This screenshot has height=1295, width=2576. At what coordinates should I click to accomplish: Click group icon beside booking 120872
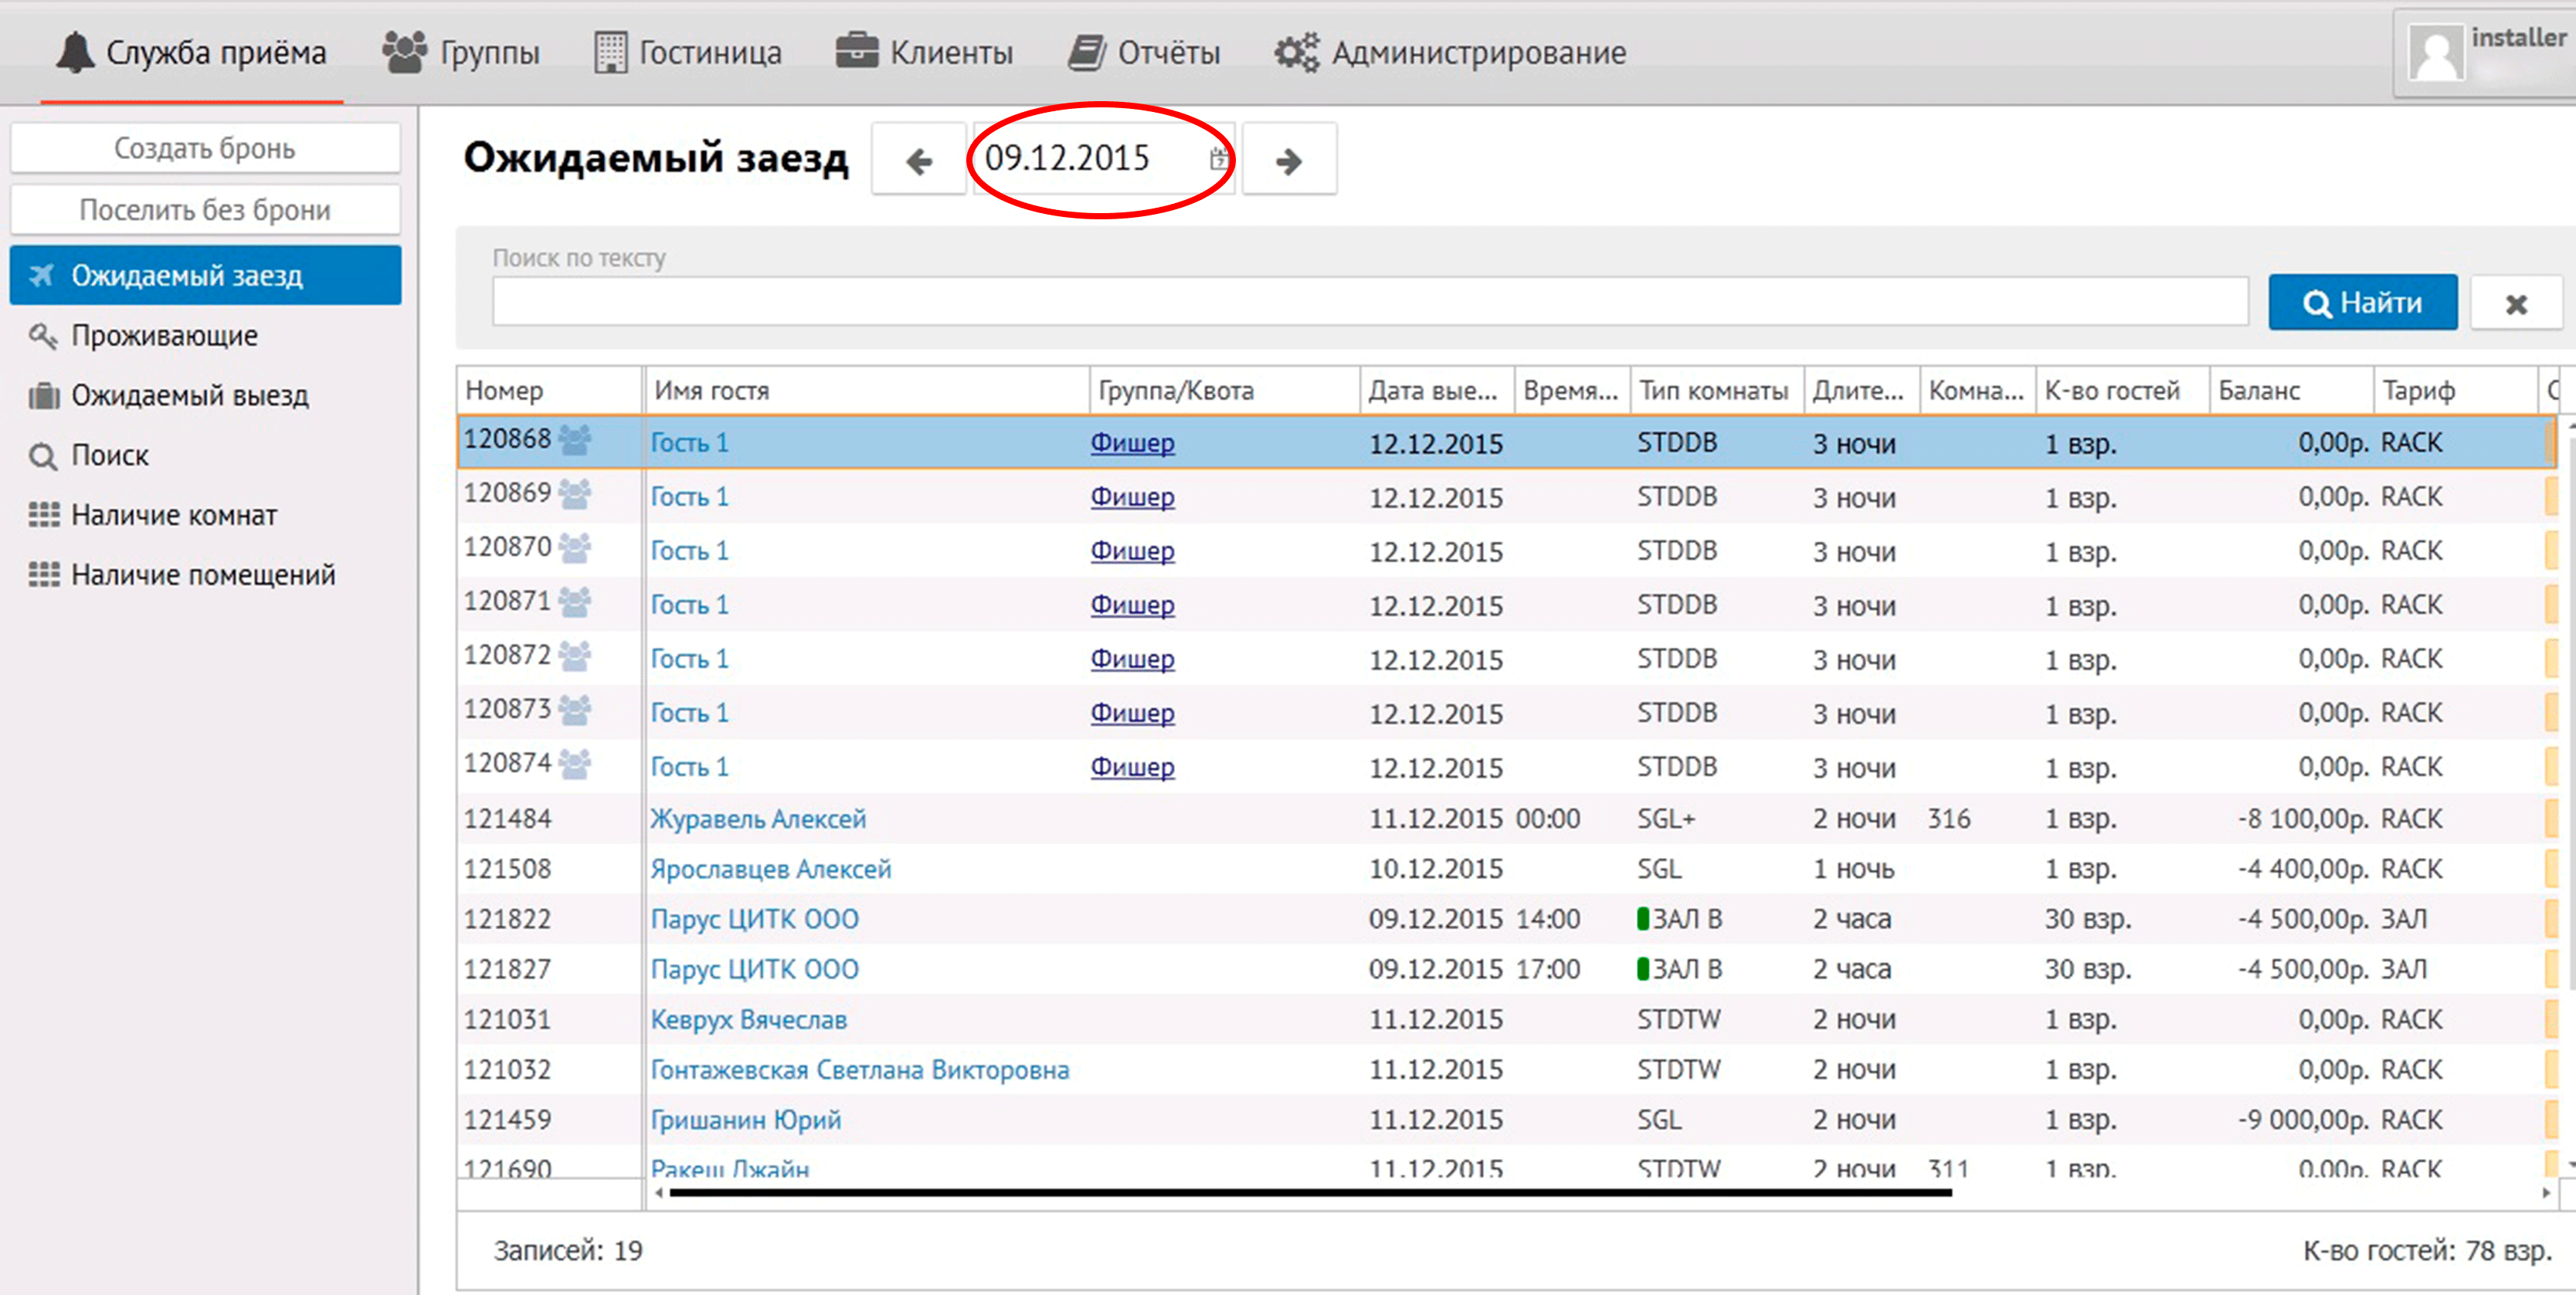pos(575,657)
